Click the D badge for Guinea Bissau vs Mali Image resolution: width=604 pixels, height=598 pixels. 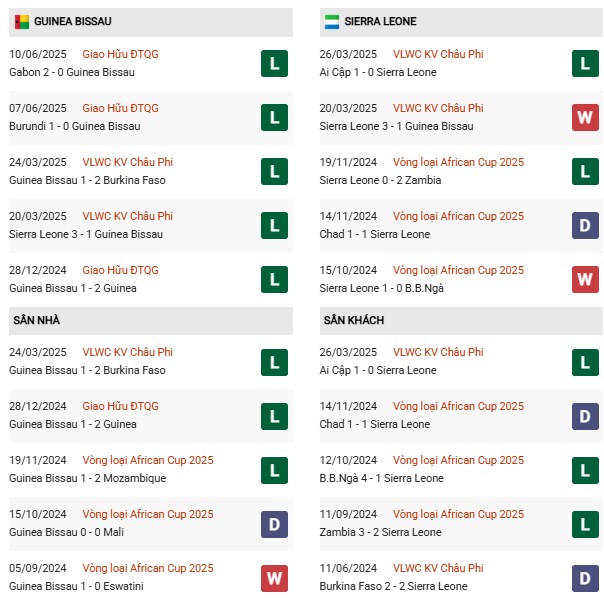coord(273,524)
